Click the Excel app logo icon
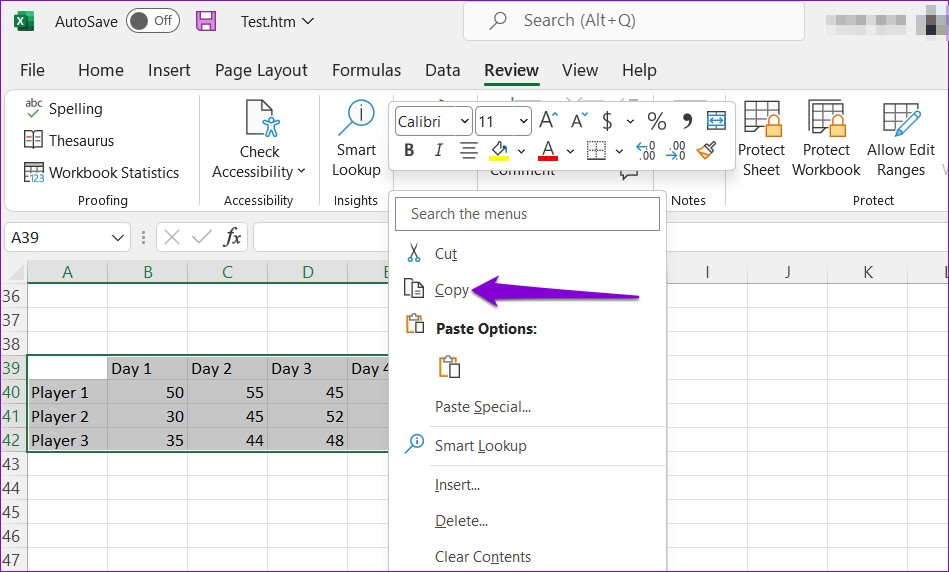The width and height of the screenshot is (949, 572). click(x=24, y=21)
